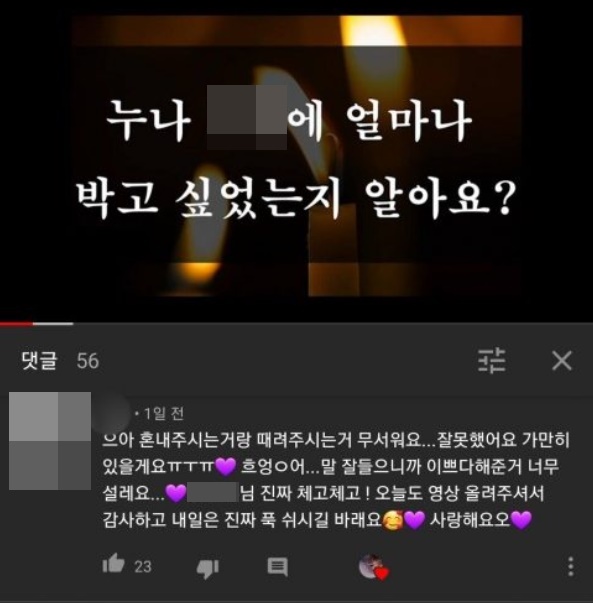
Task: Tap the video player to show controls
Action: pyautogui.click(x=296, y=156)
